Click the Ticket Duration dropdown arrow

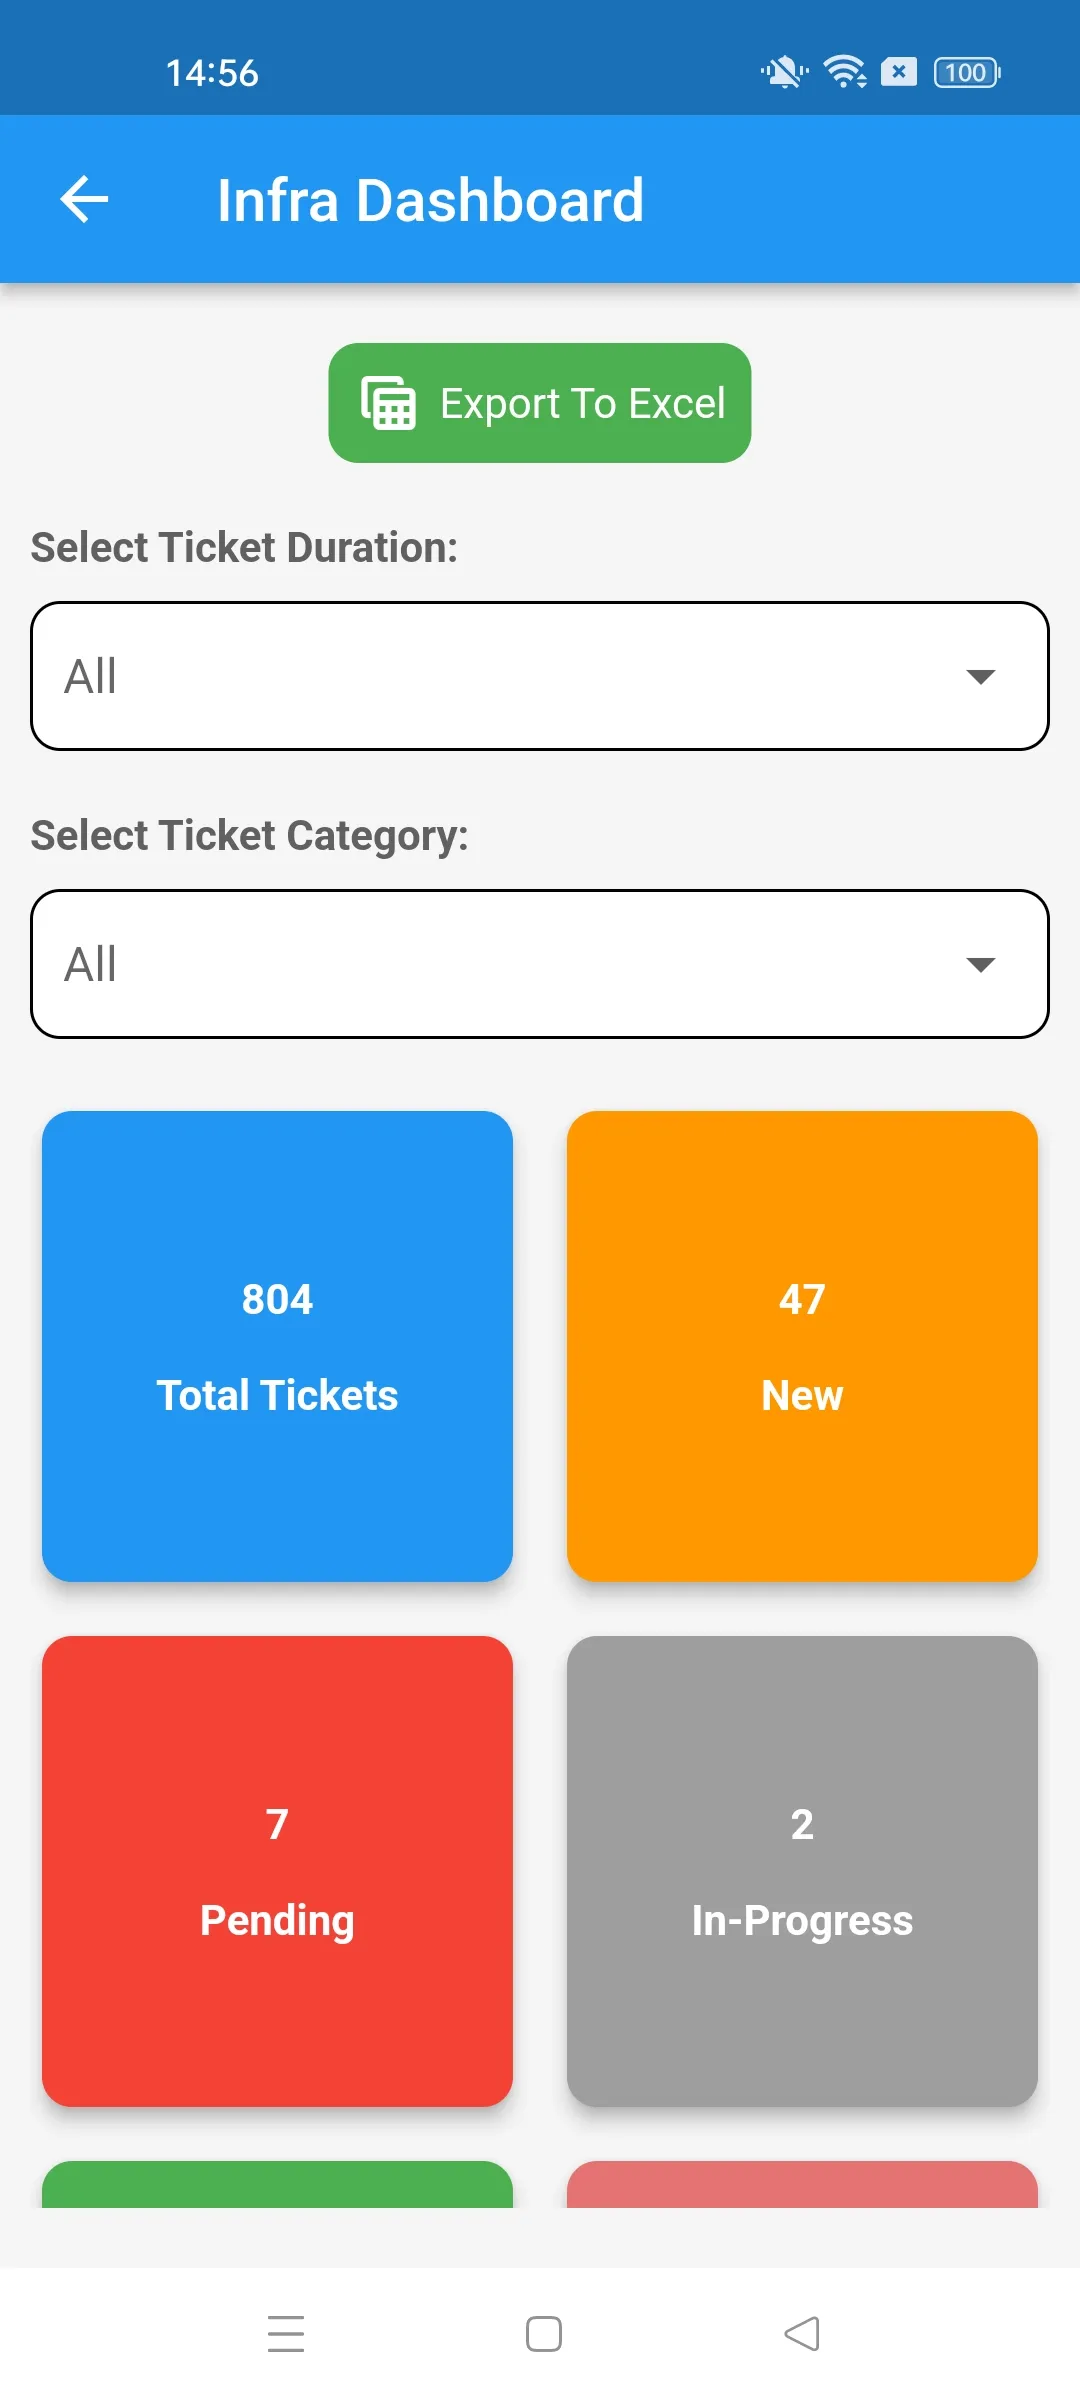coord(980,677)
